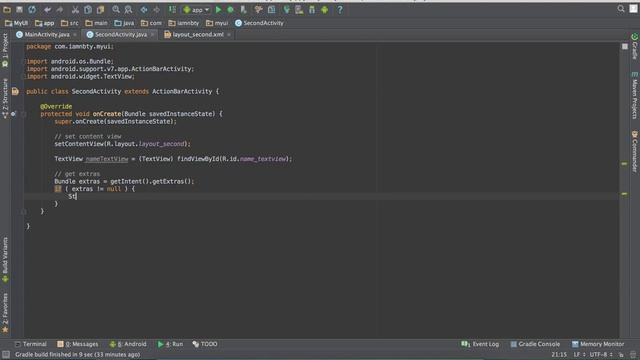Close the layout_second.xml tab
The height and width of the screenshot is (360, 640).
[x=229, y=35]
